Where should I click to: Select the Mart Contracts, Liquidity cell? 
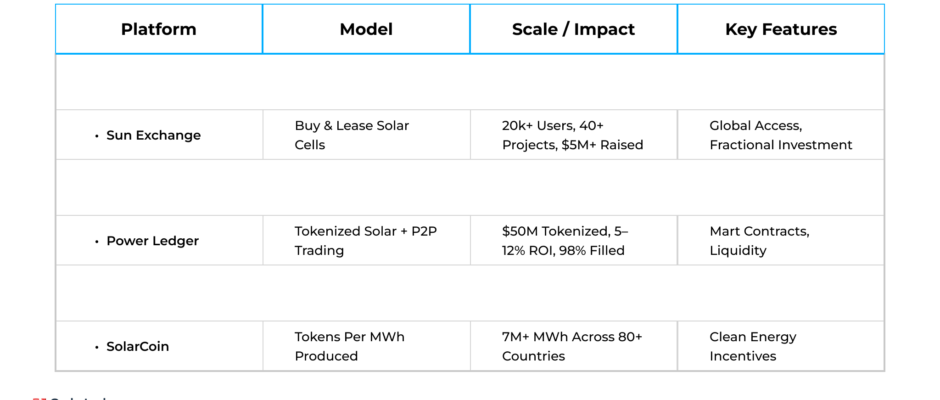(x=781, y=240)
